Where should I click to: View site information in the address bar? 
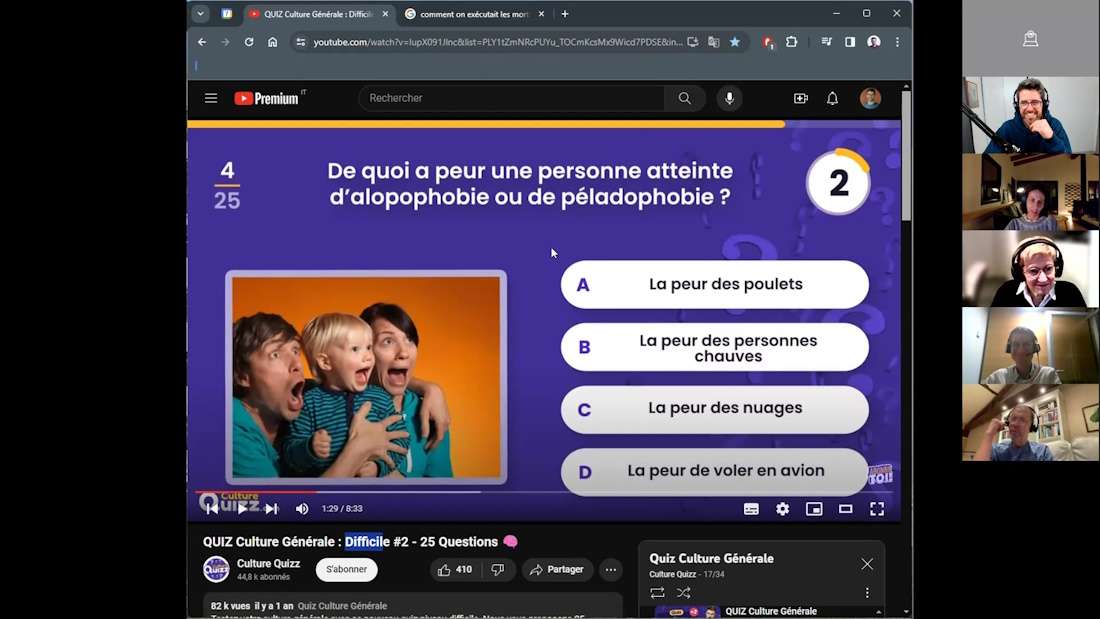tap(301, 42)
